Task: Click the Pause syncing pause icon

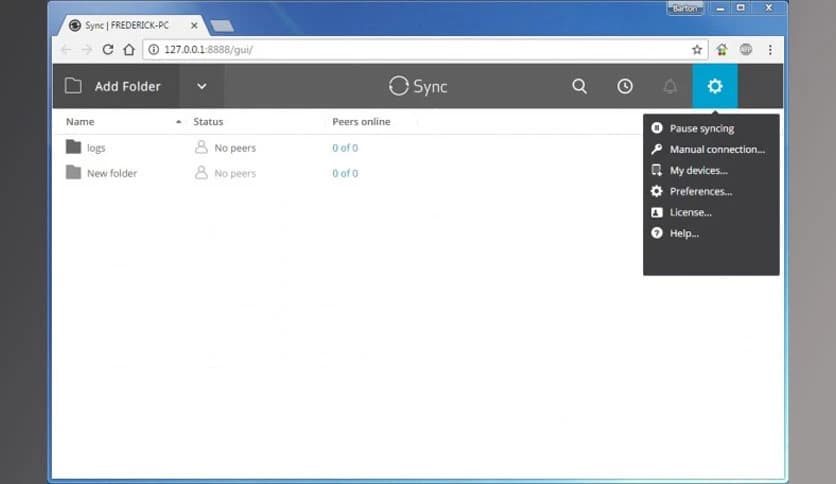Action: 657,128
